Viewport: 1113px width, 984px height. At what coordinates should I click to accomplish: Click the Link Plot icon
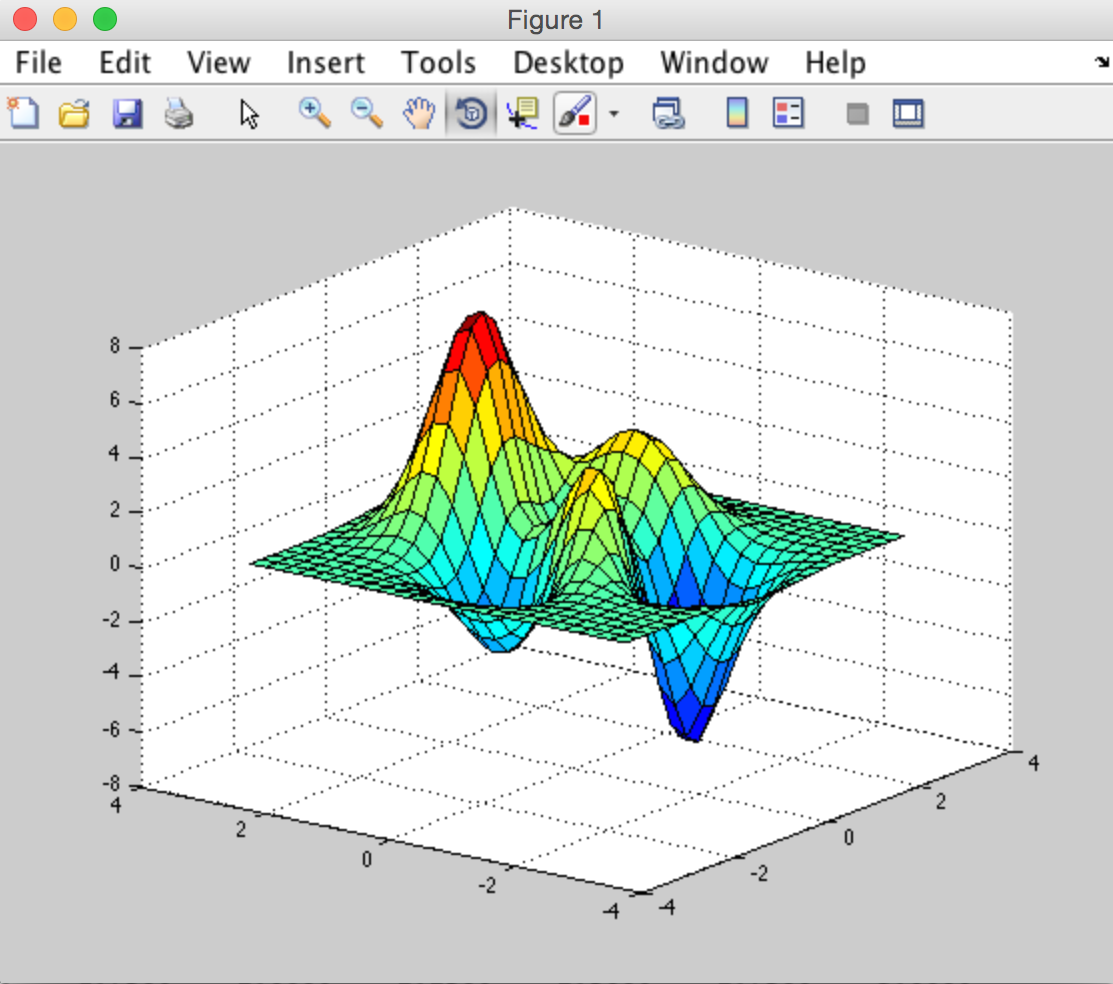point(668,114)
